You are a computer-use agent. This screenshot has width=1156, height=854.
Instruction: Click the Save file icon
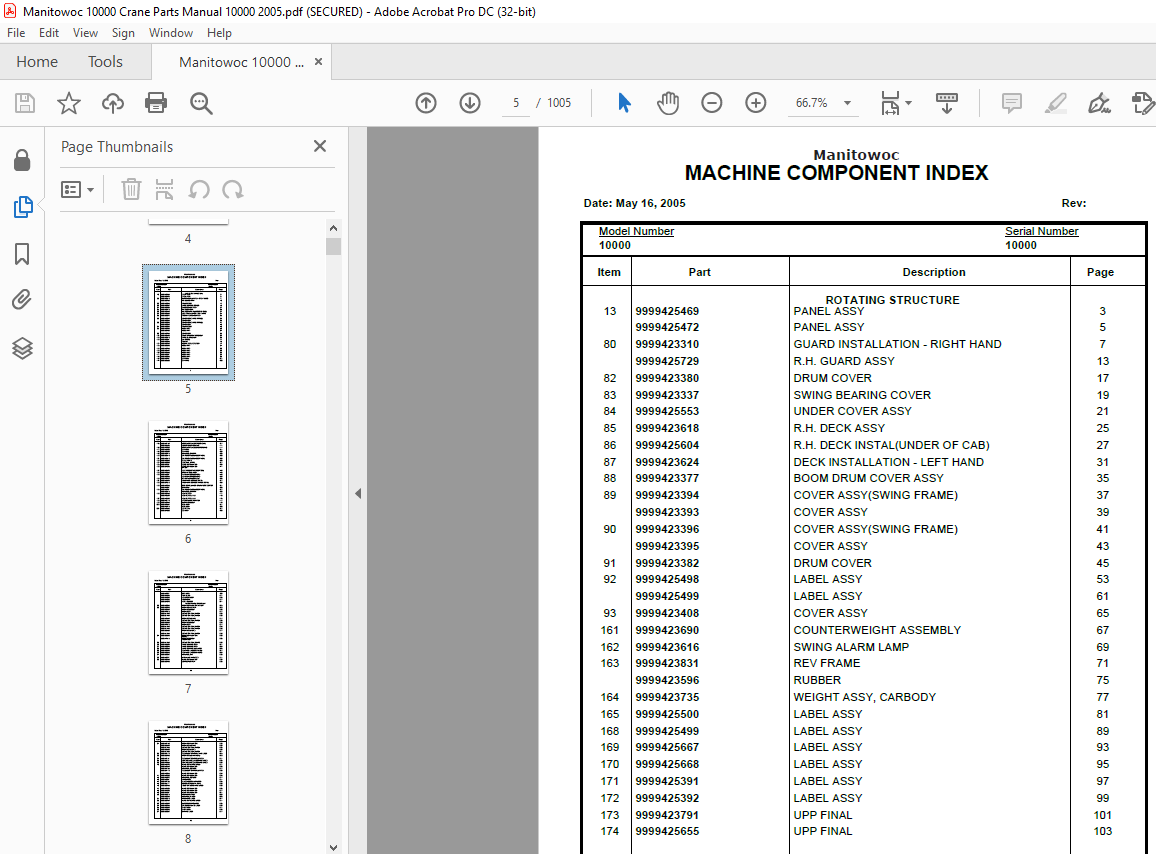25,103
